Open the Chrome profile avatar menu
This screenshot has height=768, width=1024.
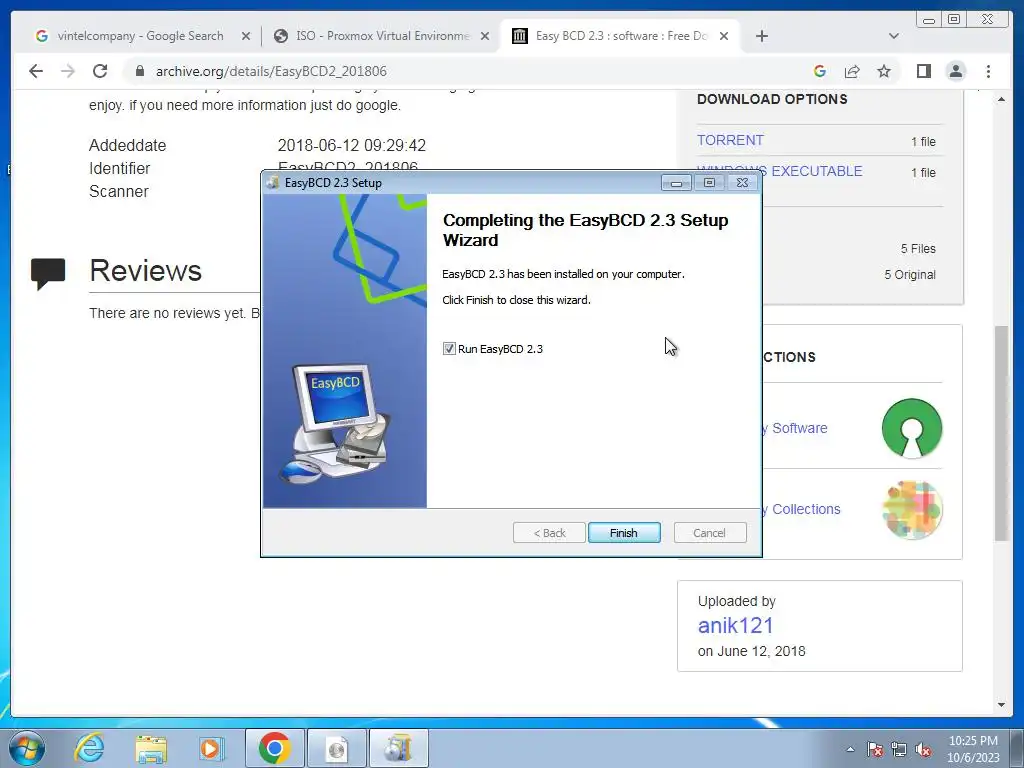pos(955,71)
